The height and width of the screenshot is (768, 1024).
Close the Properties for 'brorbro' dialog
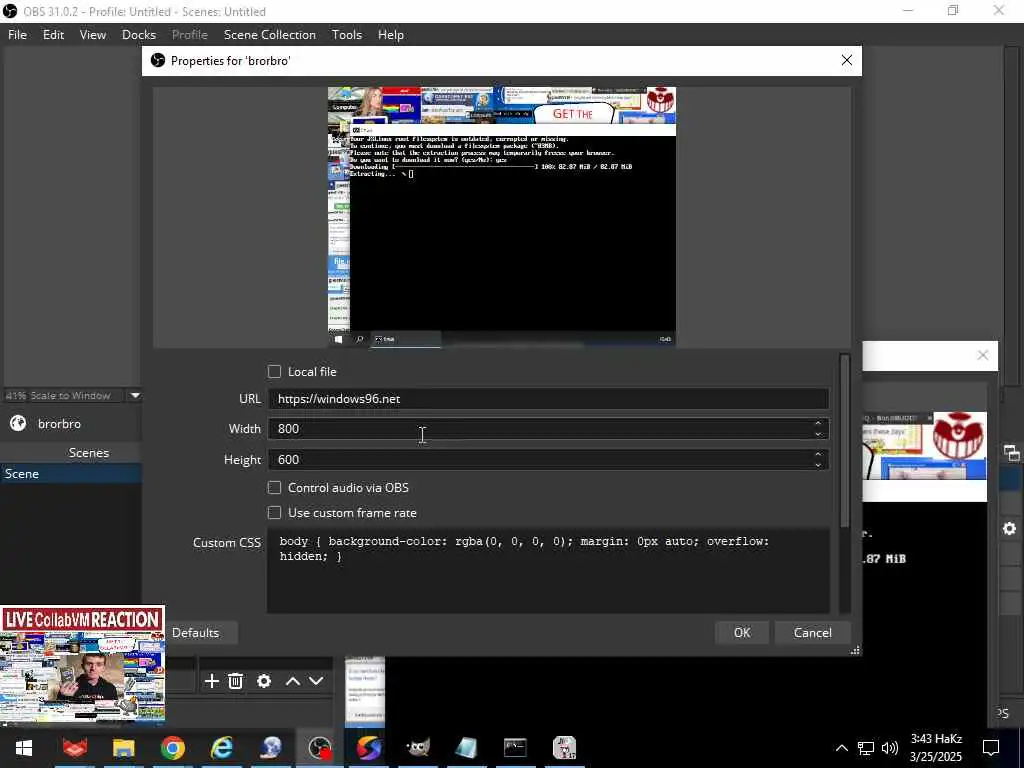click(846, 60)
